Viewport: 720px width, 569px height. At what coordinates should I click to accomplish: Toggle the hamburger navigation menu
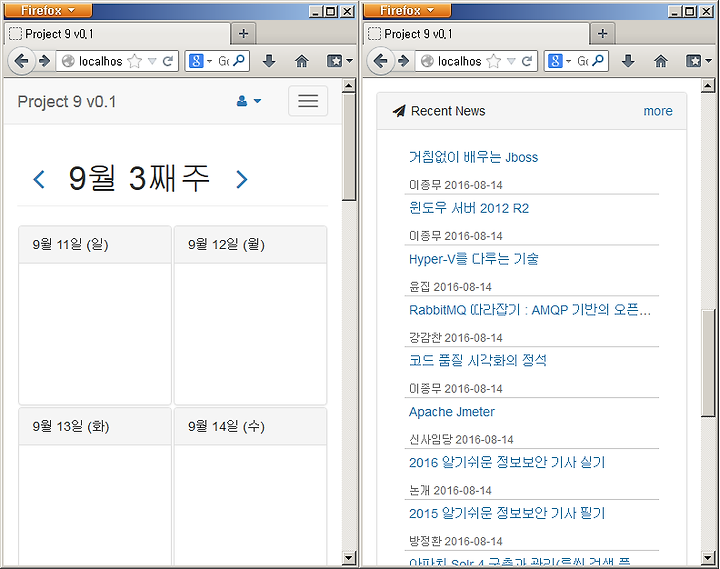(308, 101)
